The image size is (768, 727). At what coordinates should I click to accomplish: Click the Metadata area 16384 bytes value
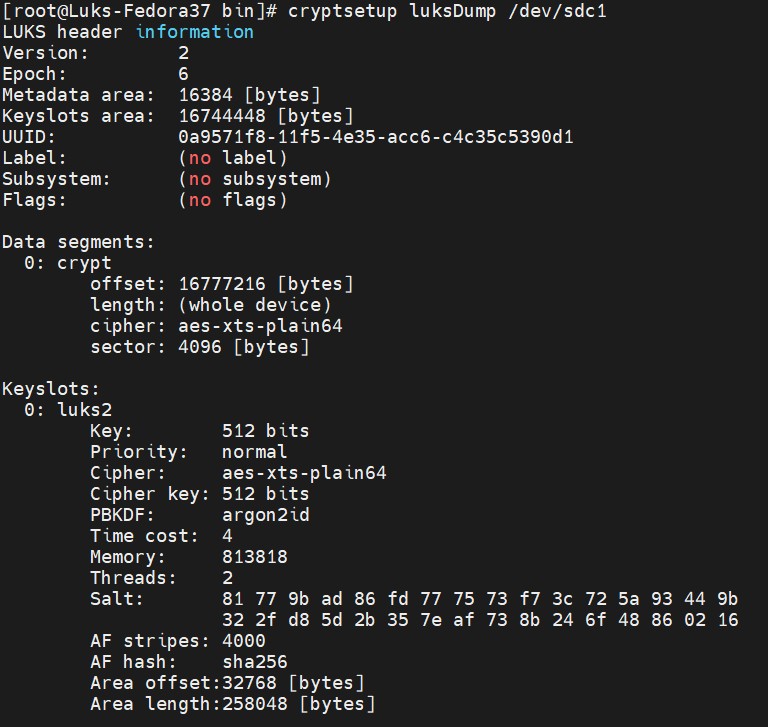249,95
